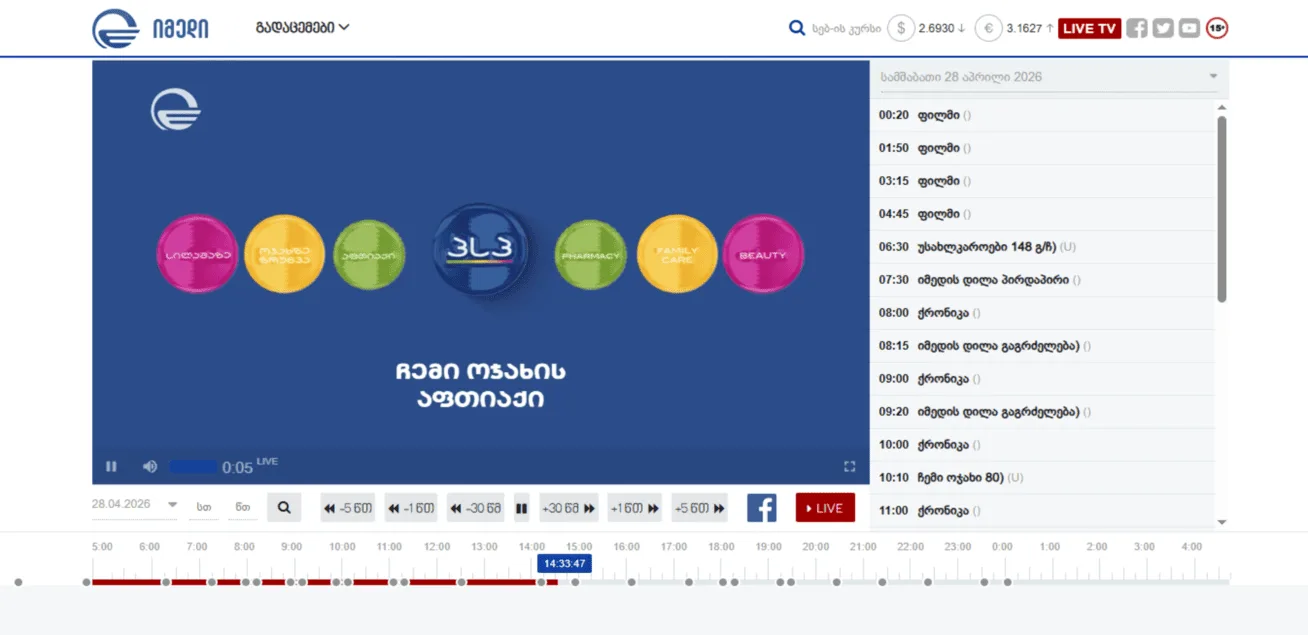This screenshot has width=1308, height=635.
Task: Expand the გადაცემები menu dropdown
Action: click(302, 28)
